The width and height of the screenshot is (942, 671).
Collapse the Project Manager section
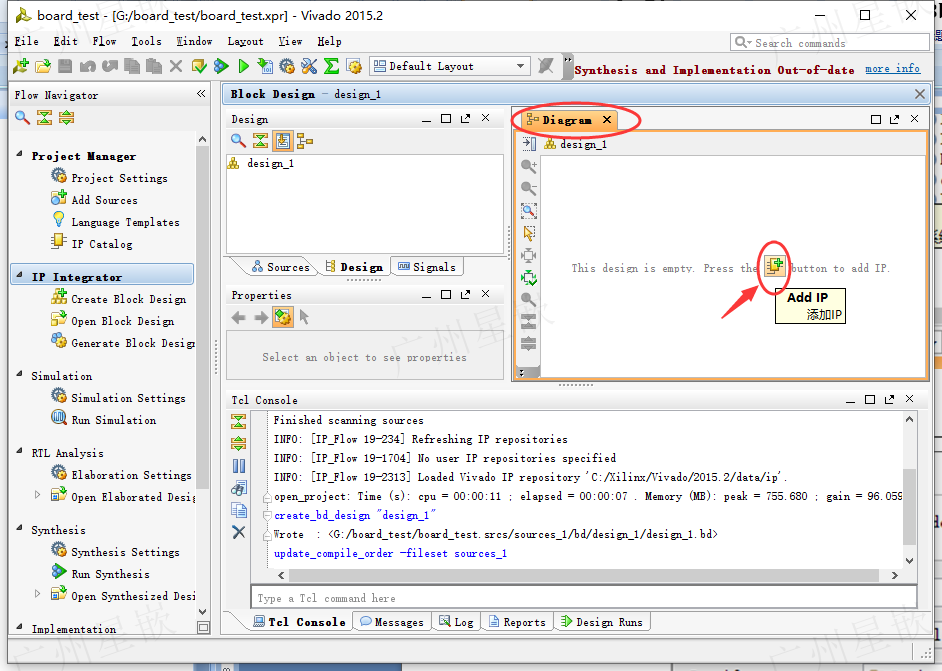tap(19, 154)
